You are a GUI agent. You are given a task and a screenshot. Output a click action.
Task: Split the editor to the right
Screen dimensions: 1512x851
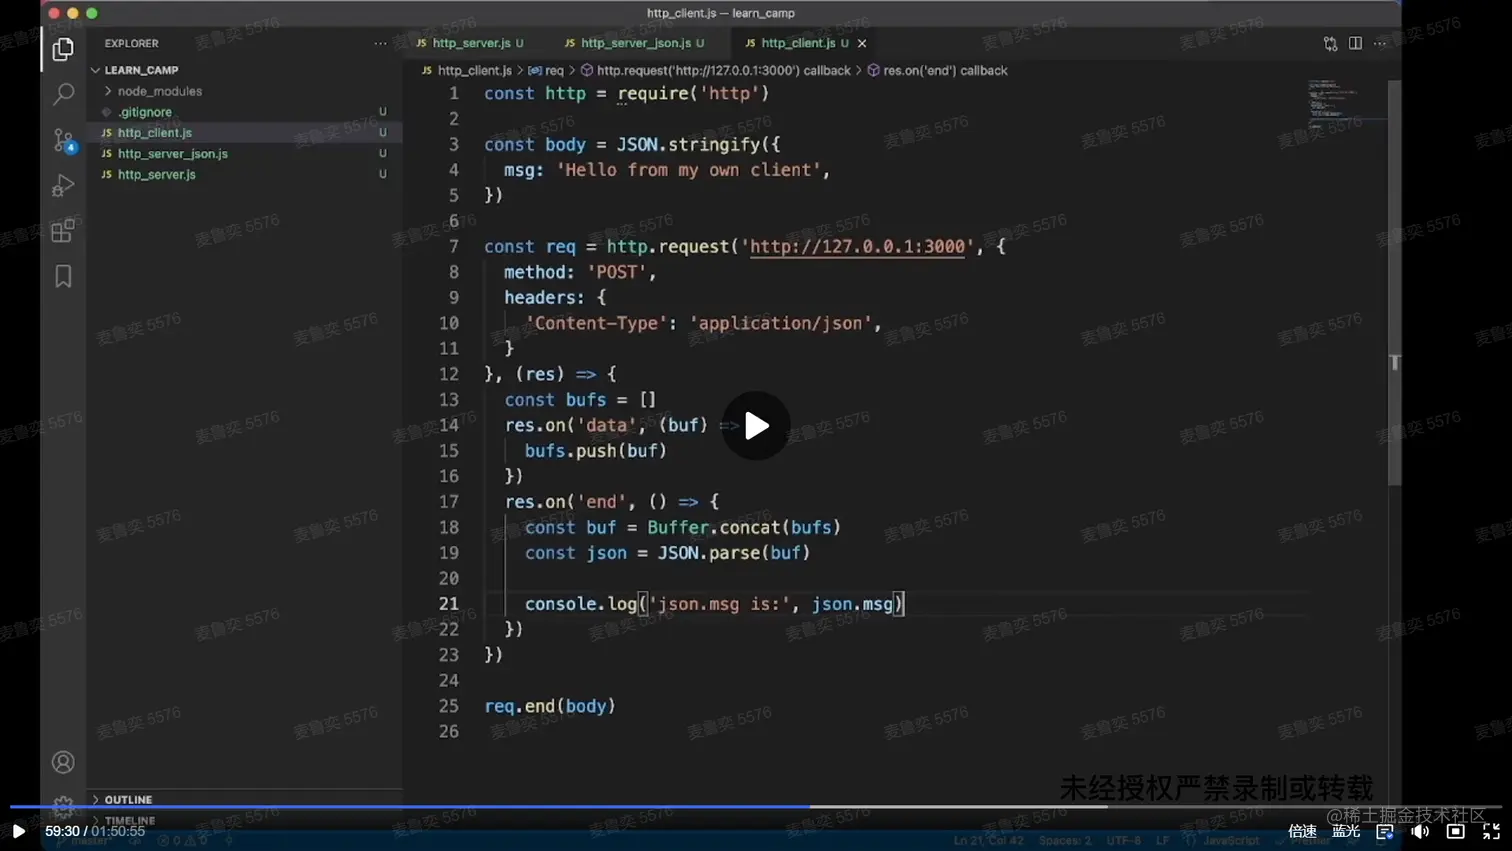(1355, 44)
